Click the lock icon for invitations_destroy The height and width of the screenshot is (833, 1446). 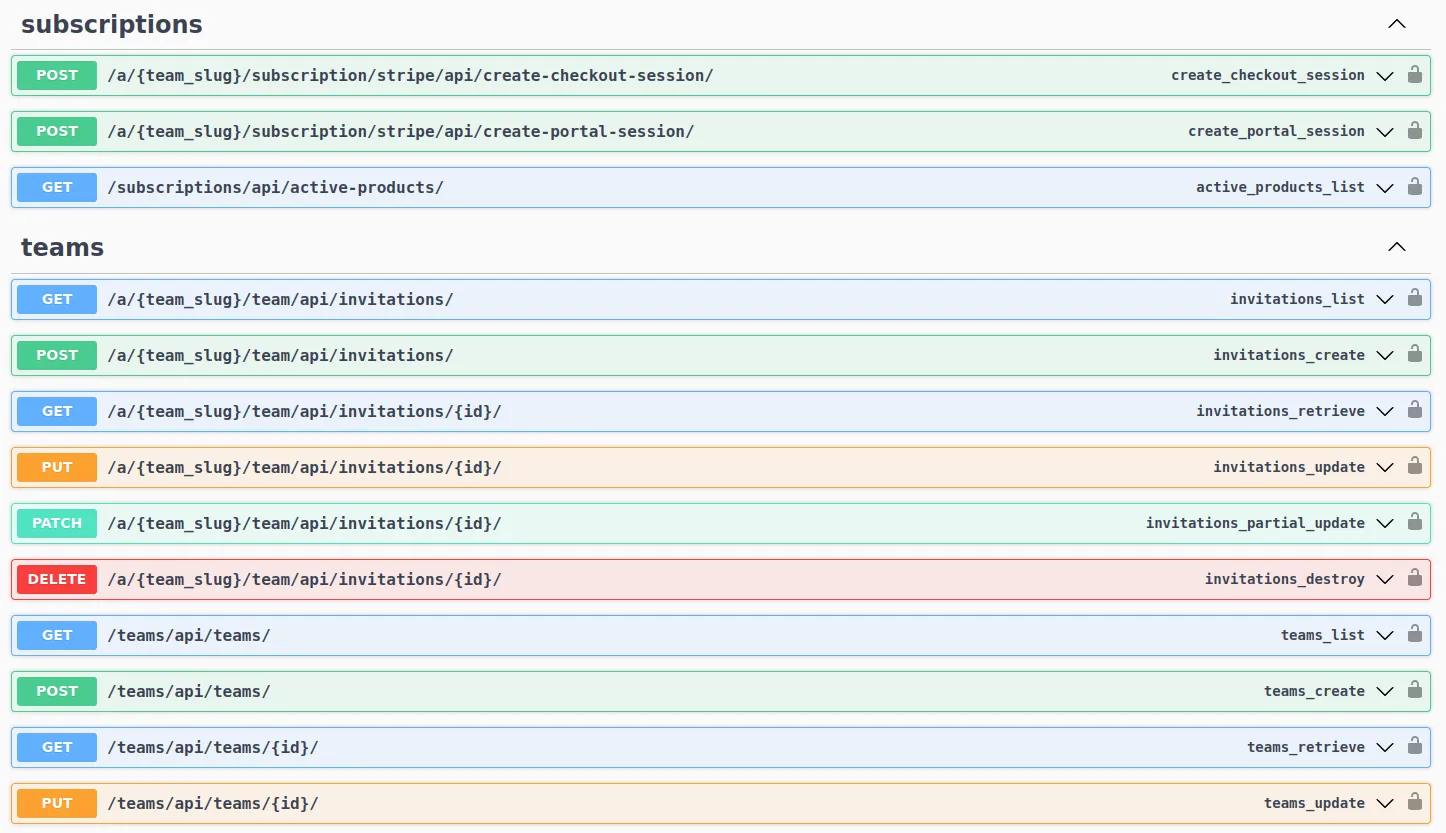1415,578
